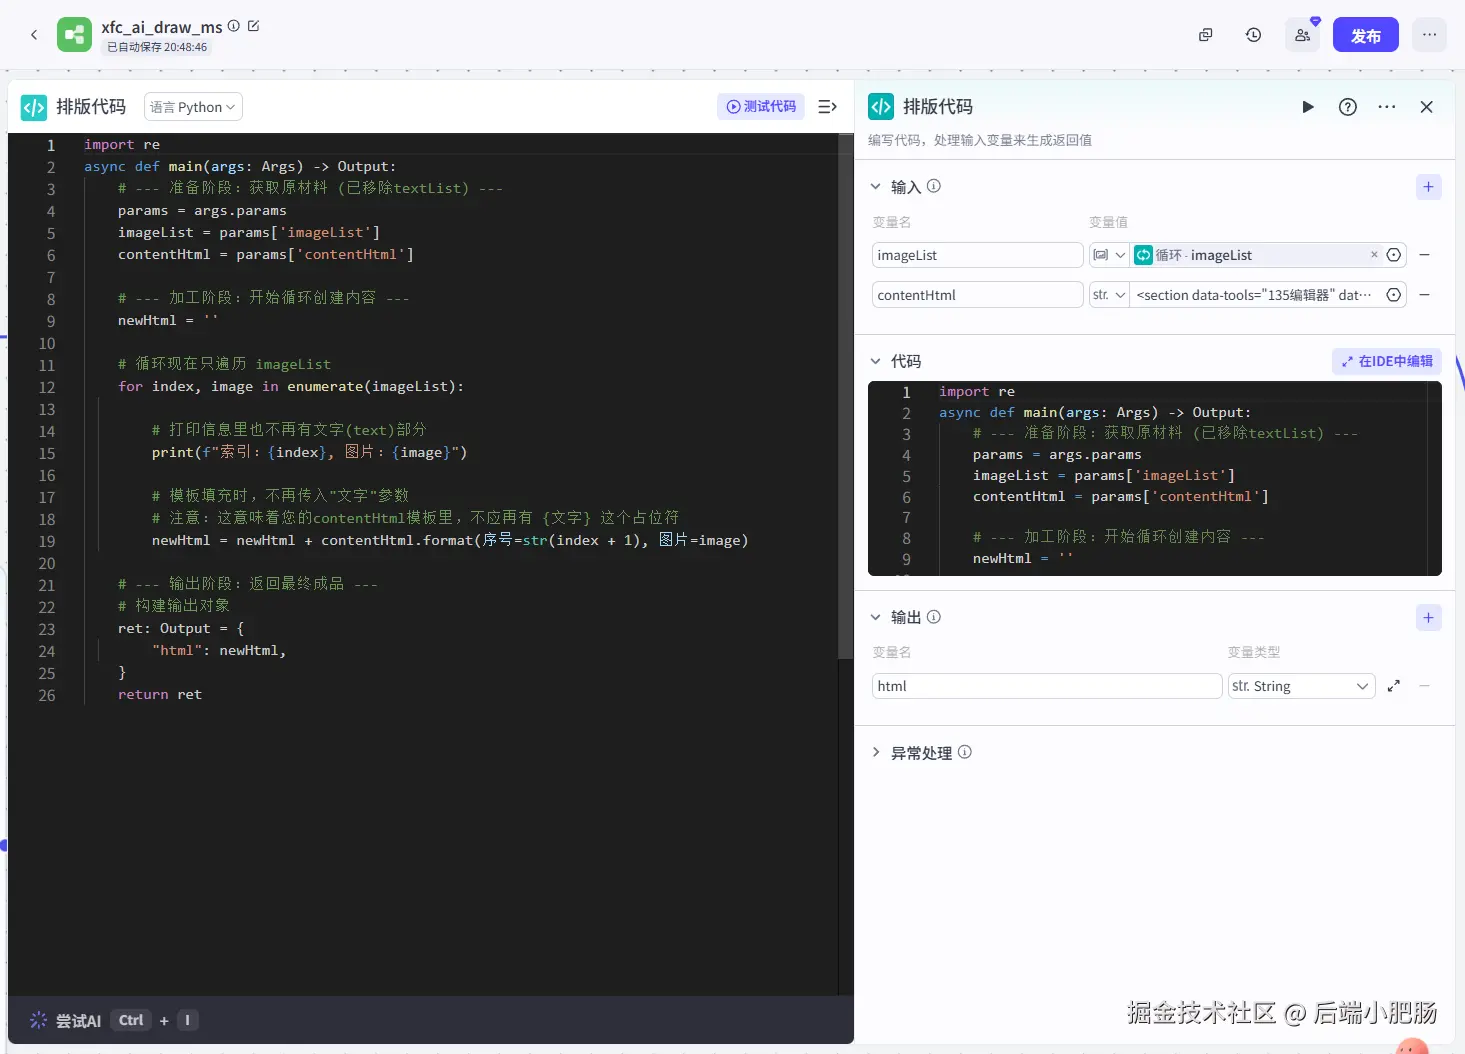The width and height of the screenshot is (1465, 1054).
Task: Click the green xfc_ai_draw_ms app icon
Action: pyautogui.click(x=74, y=35)
